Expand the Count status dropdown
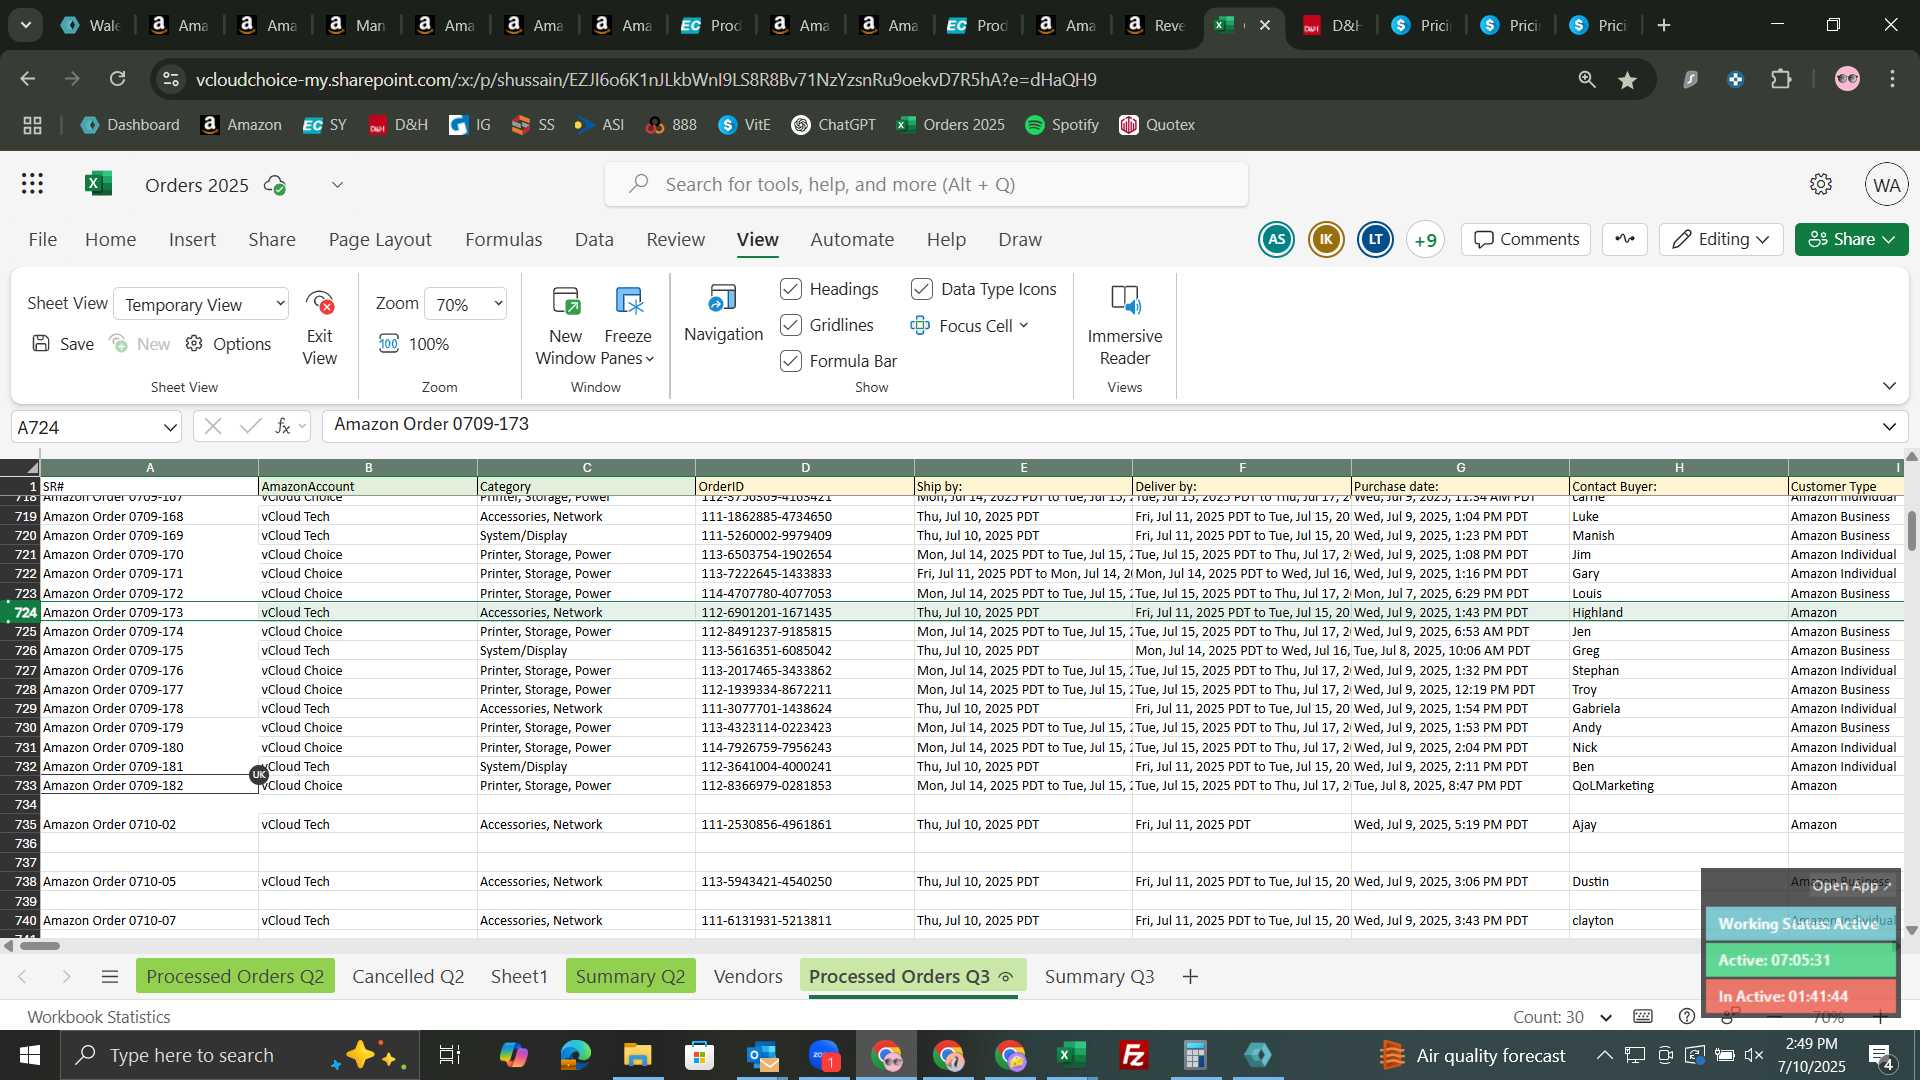Image resolution: width=1920 pixels, height=1080 pixels. pyautogui.click(x=1606, y=1017)
